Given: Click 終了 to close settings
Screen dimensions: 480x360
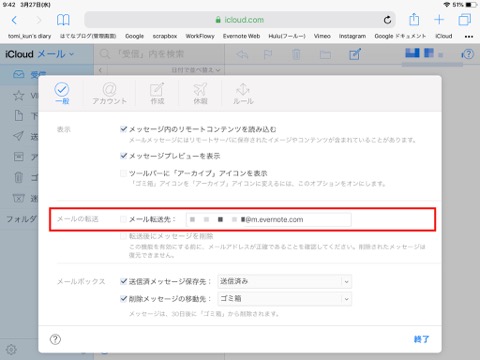Looking at the screenshot, I should pyautogui.click(x=421, y=339).
